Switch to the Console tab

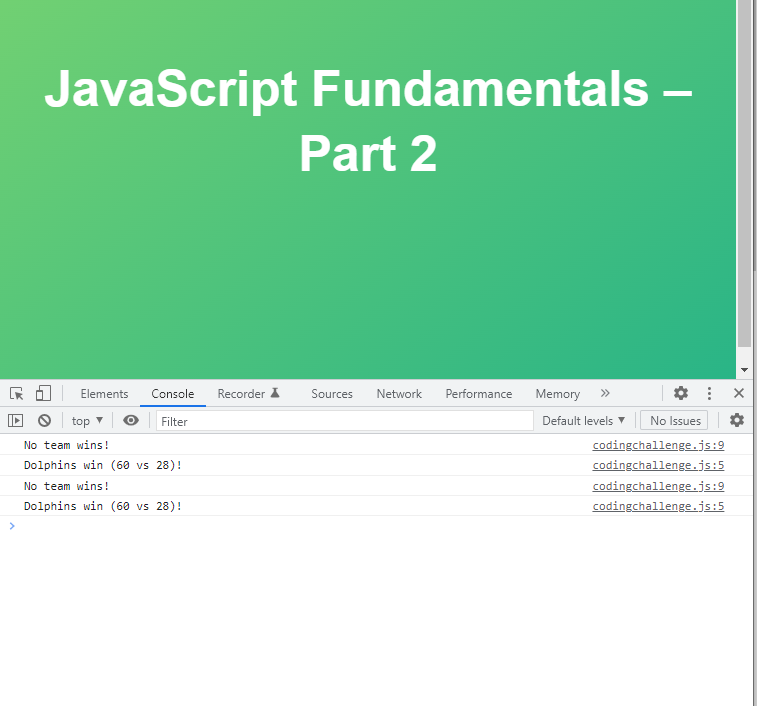173,394
